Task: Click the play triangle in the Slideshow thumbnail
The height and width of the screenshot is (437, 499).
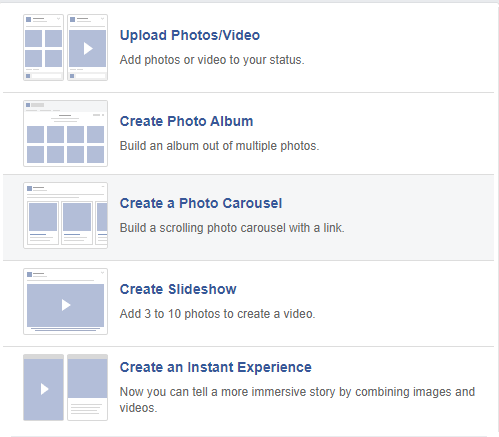Action: pyautogui.click(x=66, y=305)
